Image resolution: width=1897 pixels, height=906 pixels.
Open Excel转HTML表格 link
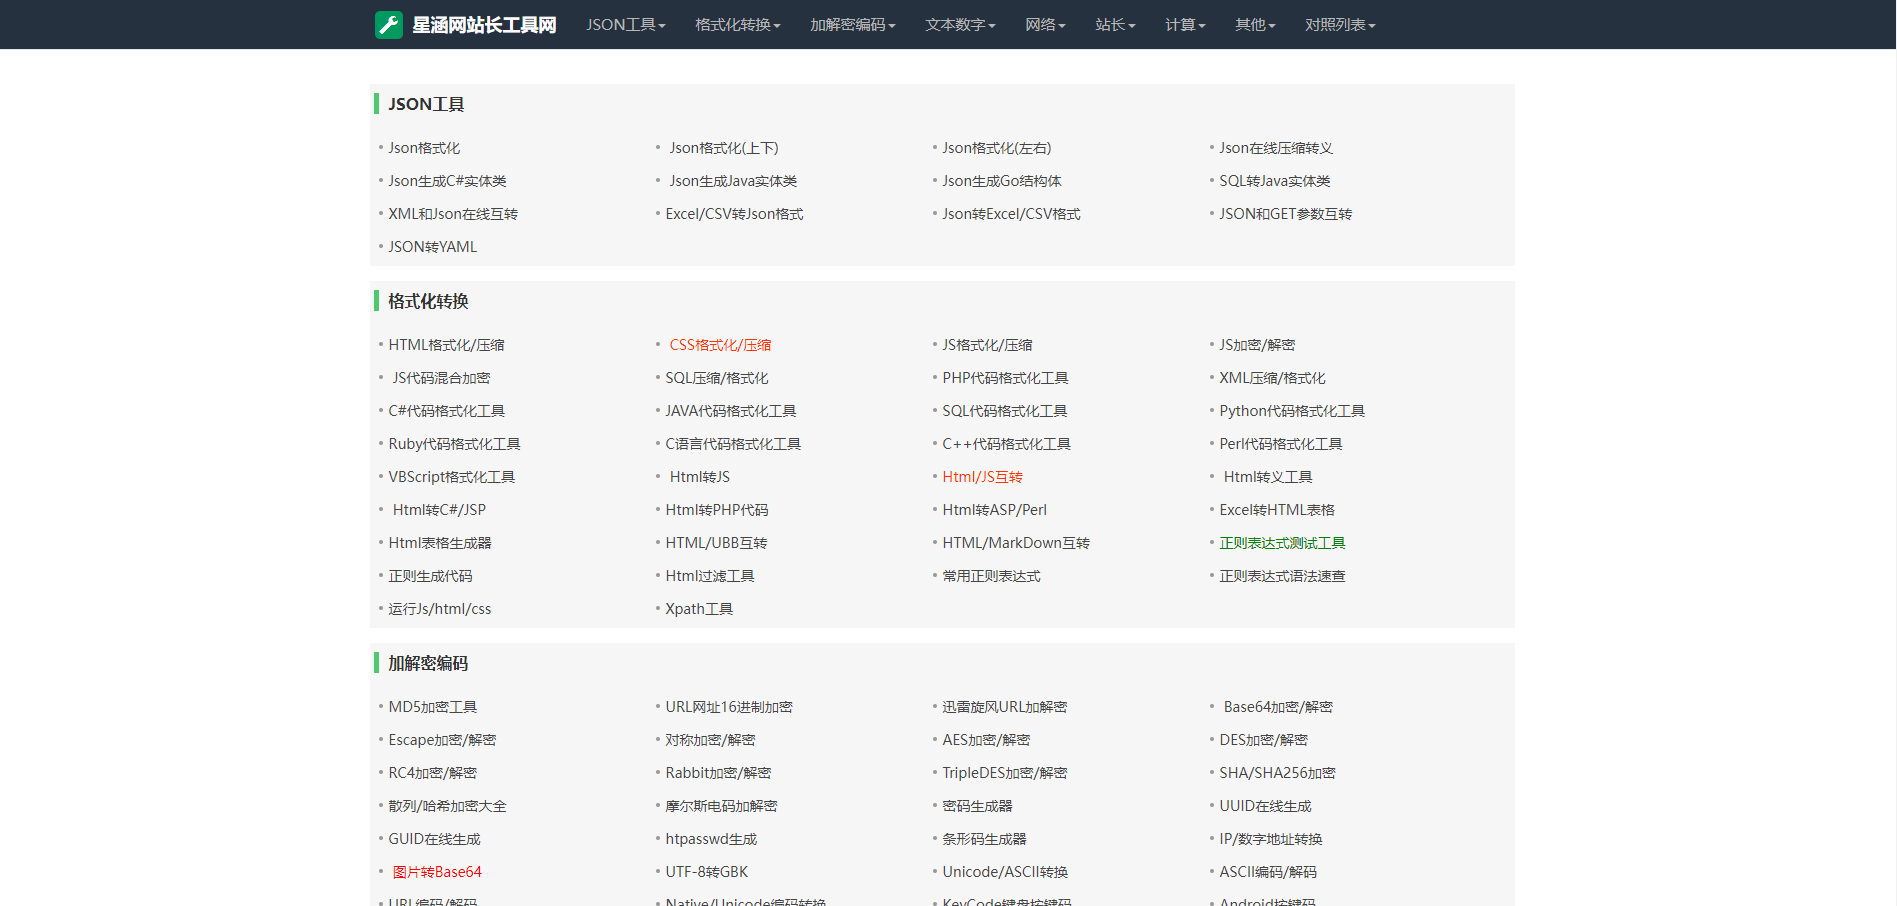click(1277, 510)
